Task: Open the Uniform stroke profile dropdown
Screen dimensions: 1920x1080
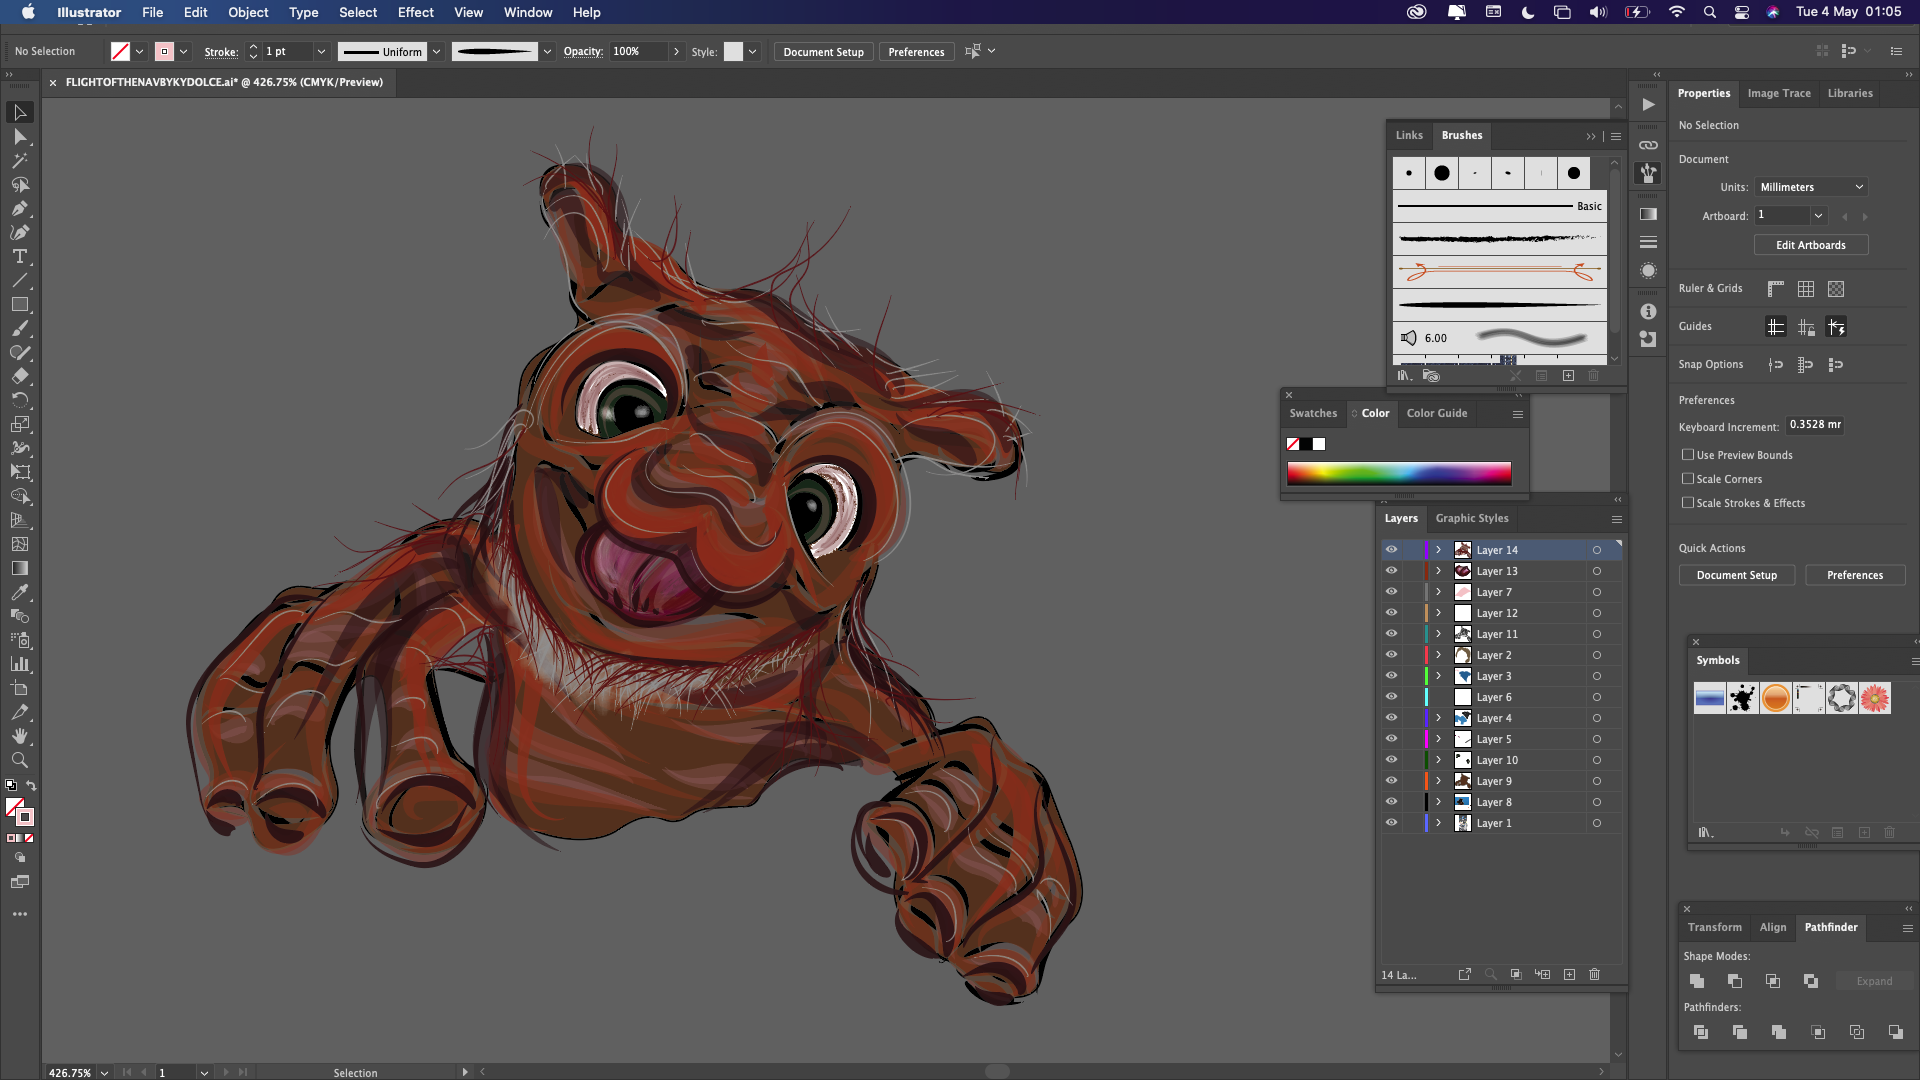Action: point(436,51)
